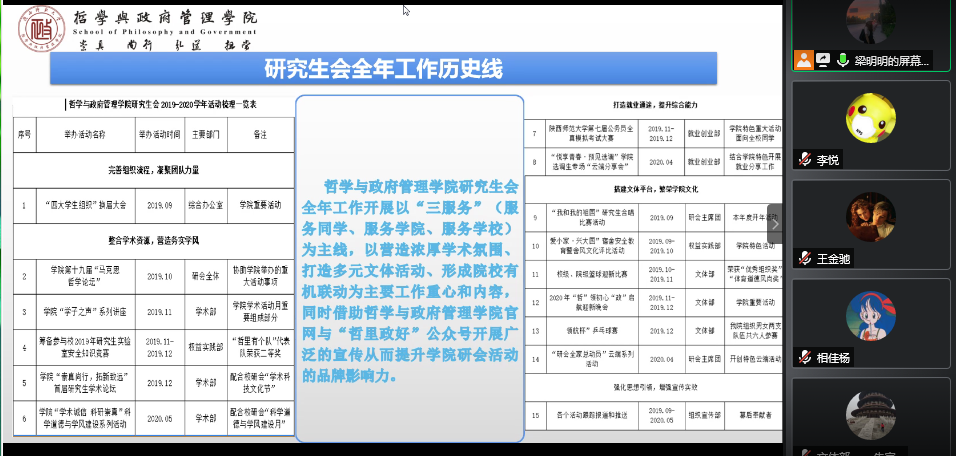
Task: Select 梁明明's participant avatar at the top
Action: 871,21
